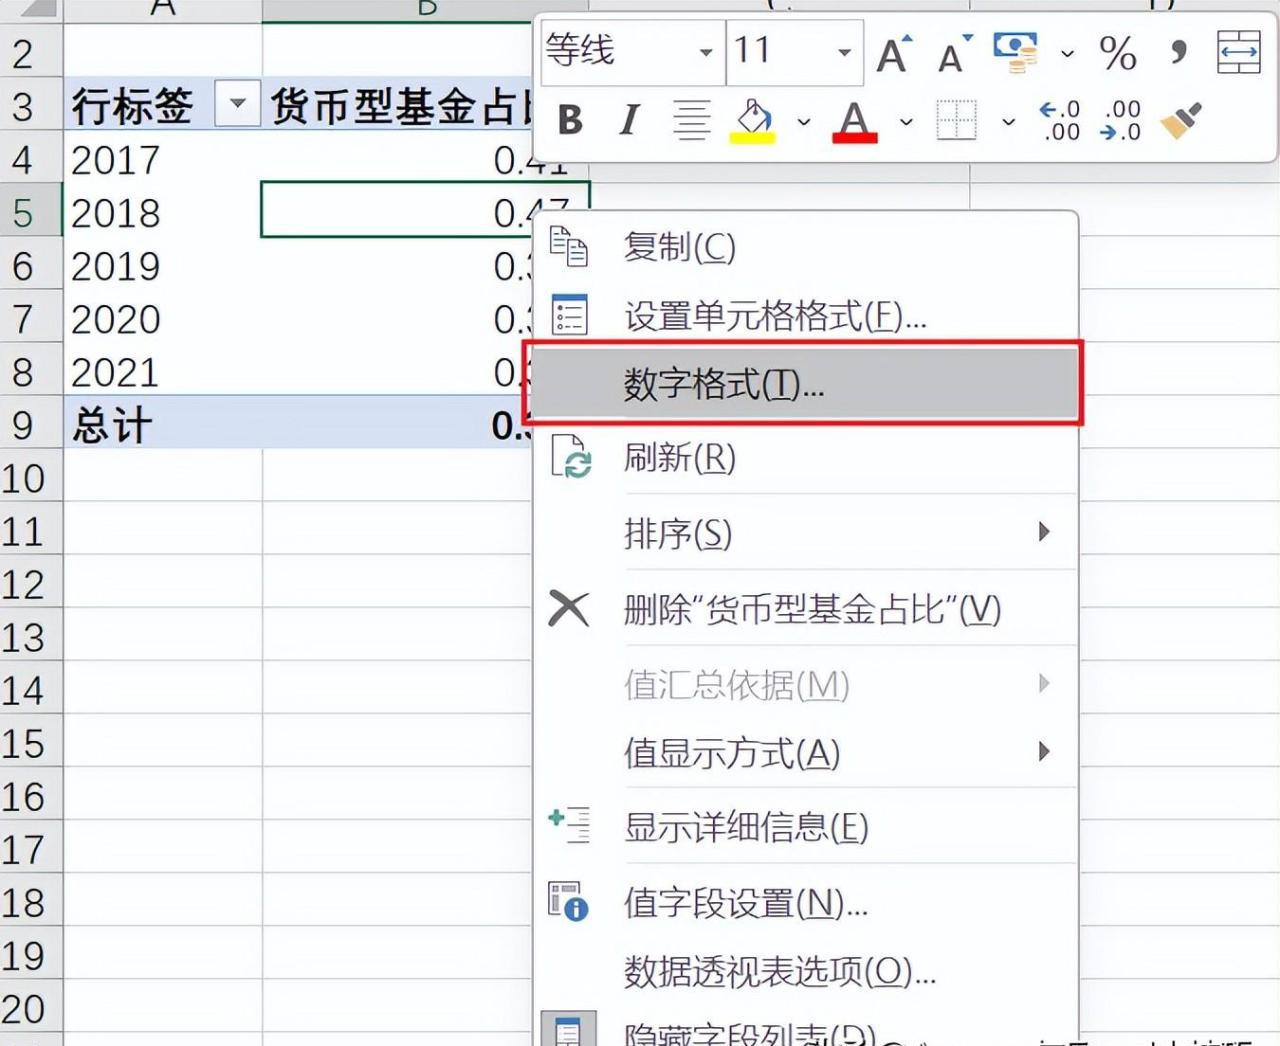Click the increase decimal icon
Image resolution: width=1280 pixels, height=1046 pixels.
[x=1060, y=120]
